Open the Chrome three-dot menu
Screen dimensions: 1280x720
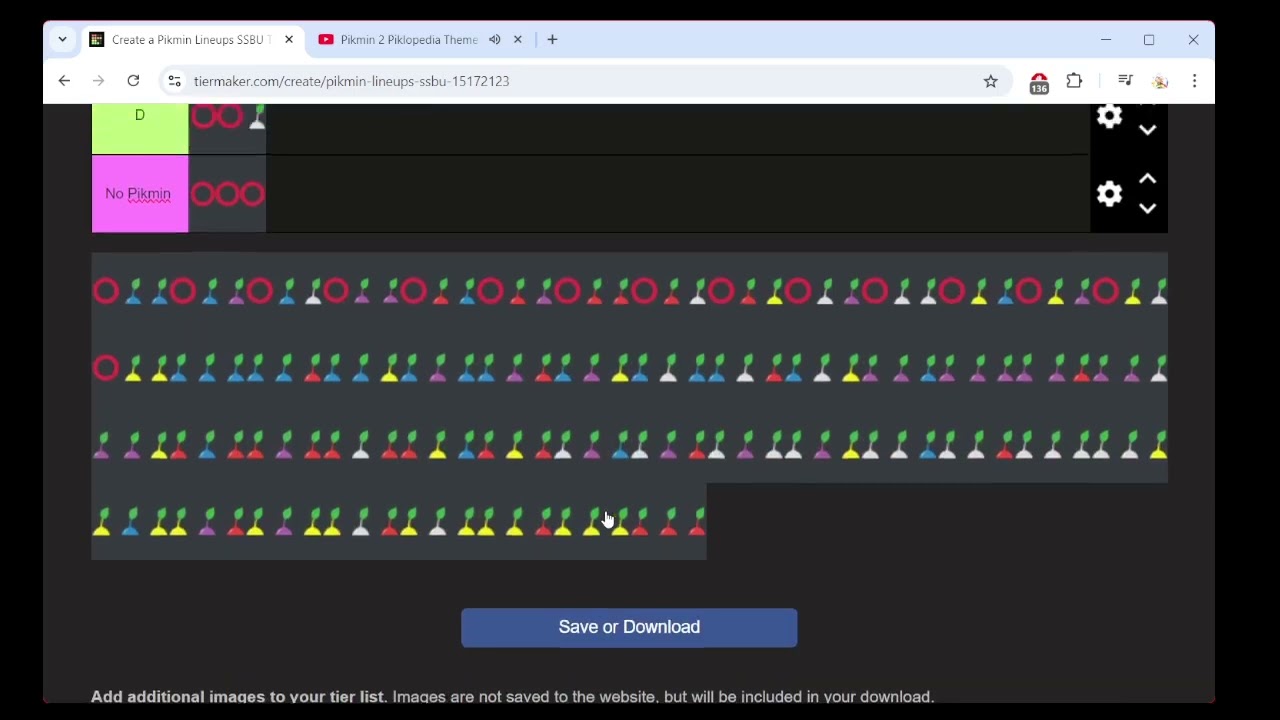(1195, 81)
